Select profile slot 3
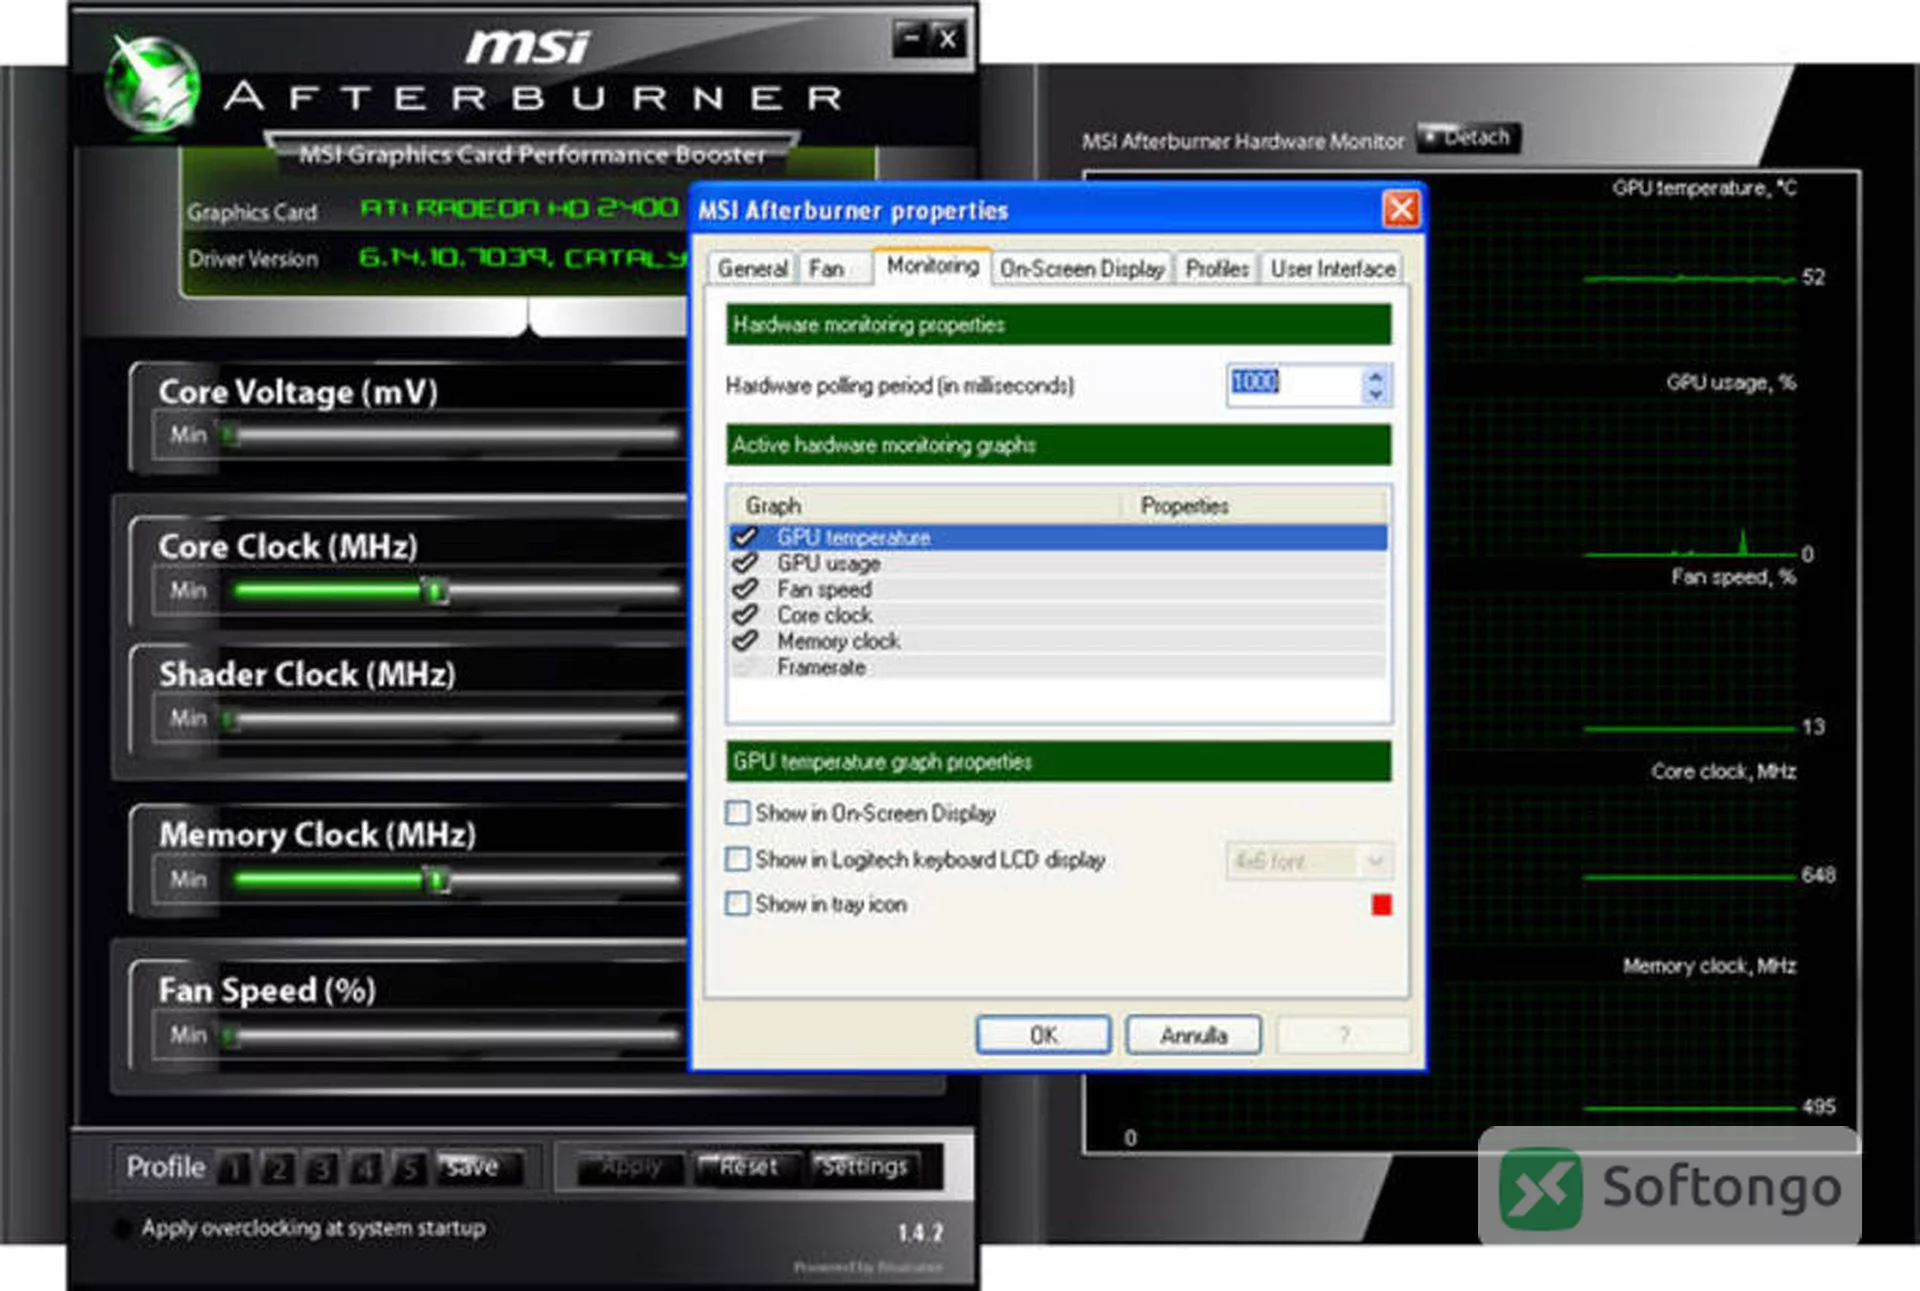 click(x=322, y=1168)
